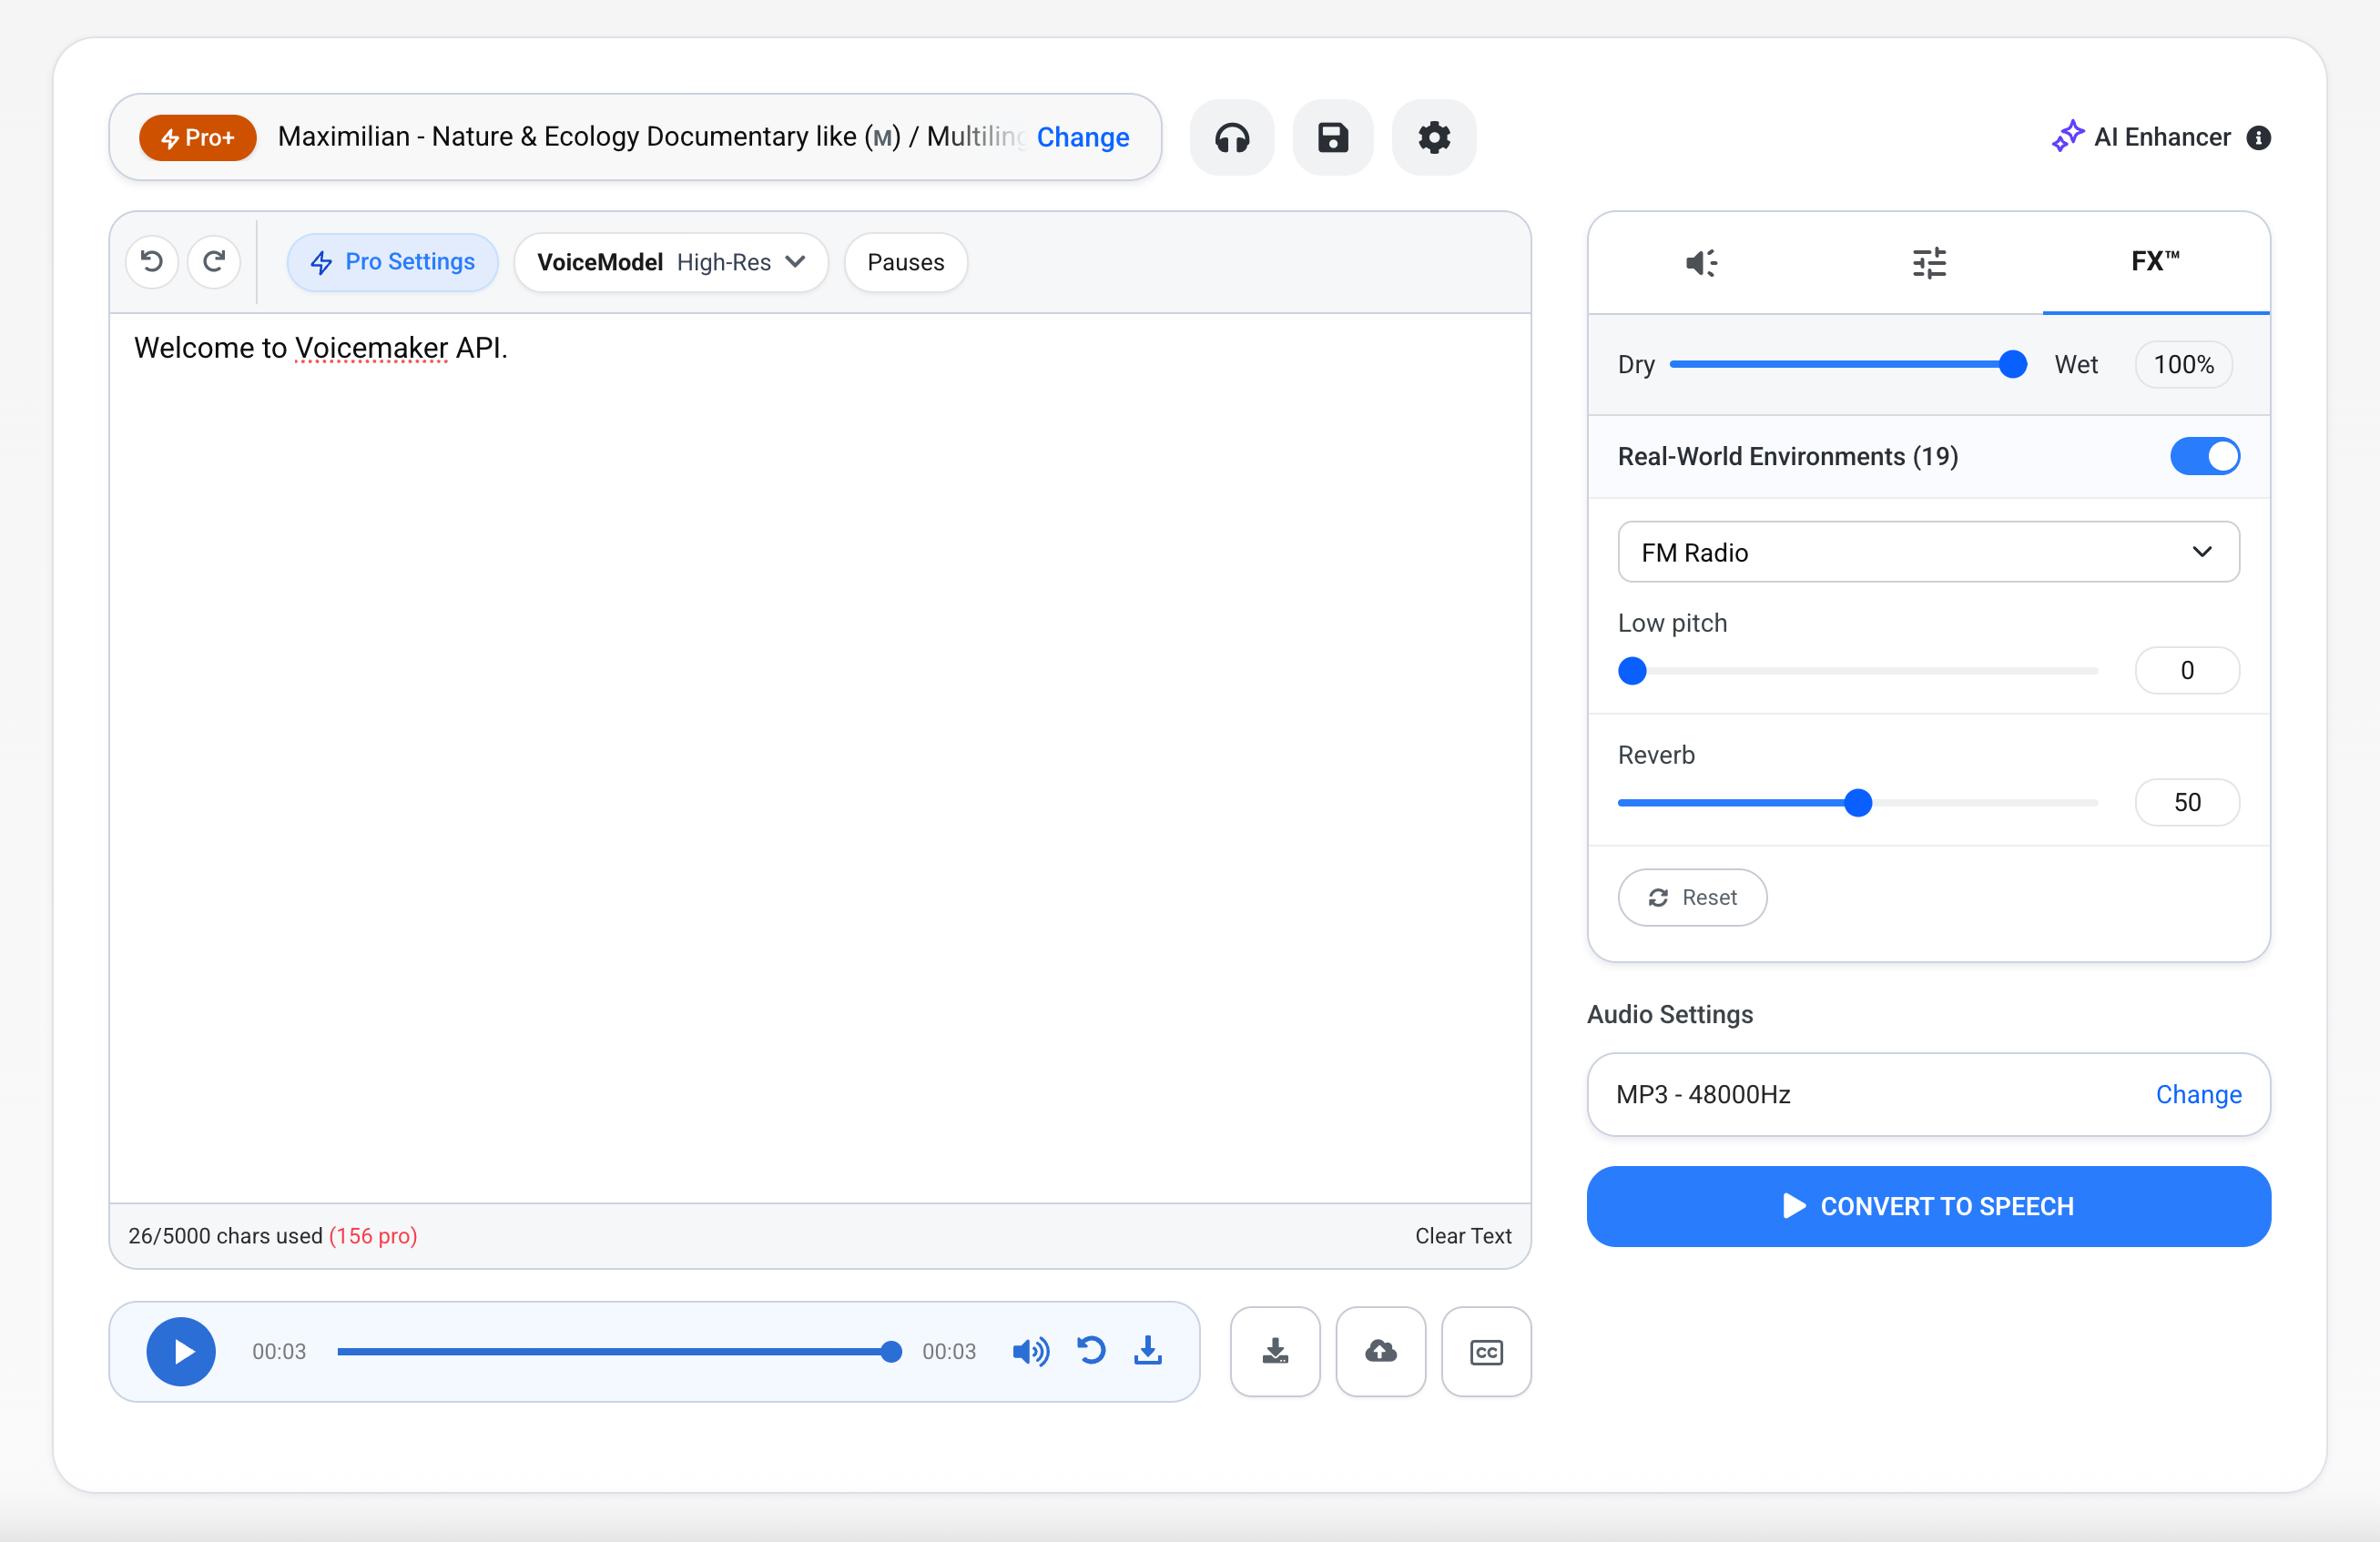
Task: Click the headphones preview icon
Action: [1232, 137]
